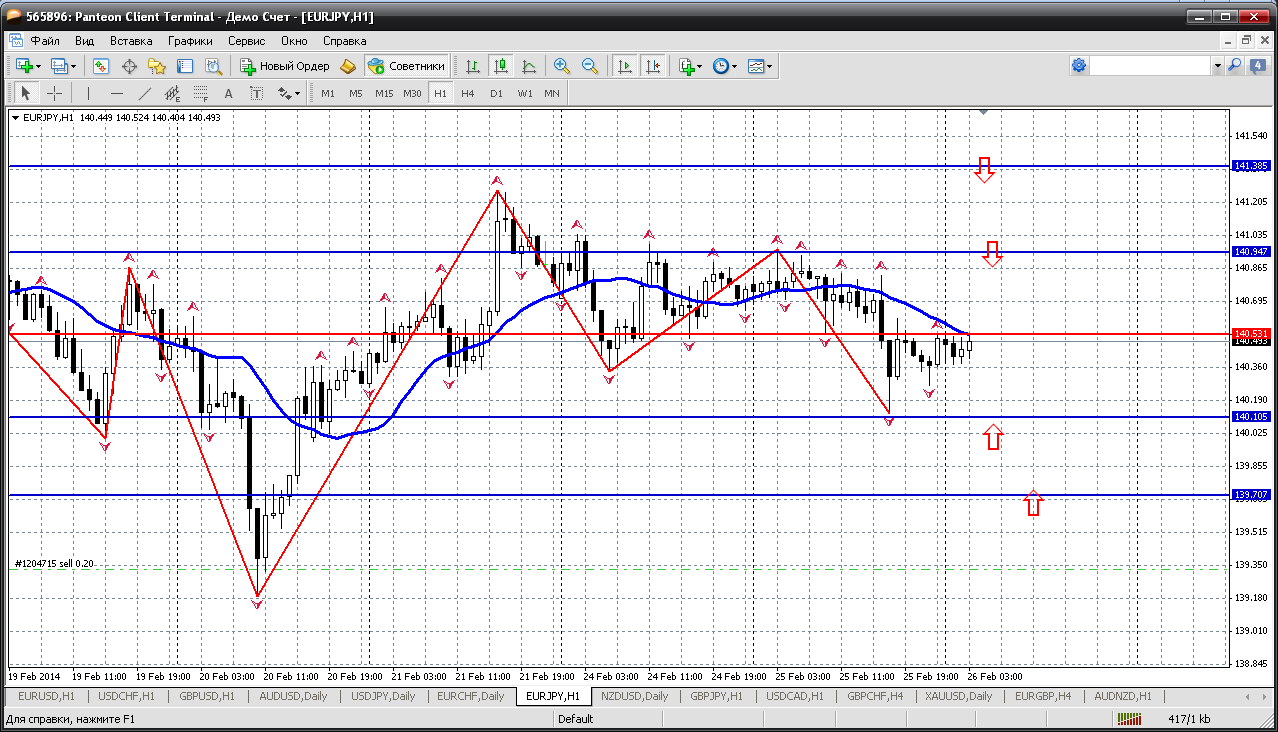Select the H4 timeframe
Viewport: 1278px width, 732px height.
[x=468, y=93]
